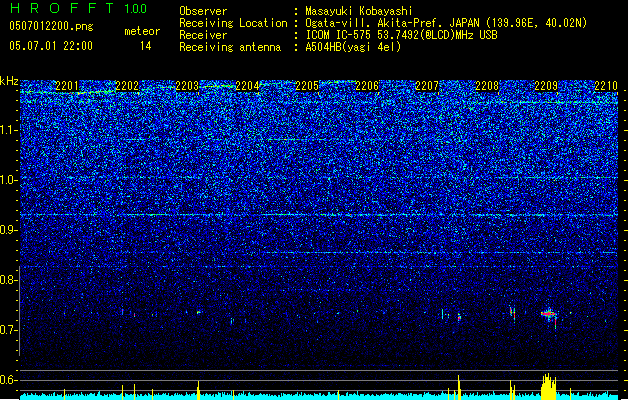Click the kHz axis unit label
This screenshot has width=629, height=400.
click(x=9, y=81)
